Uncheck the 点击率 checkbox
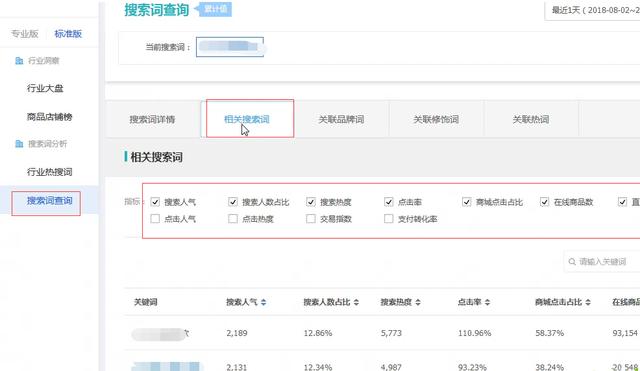 tap(389, 202)
